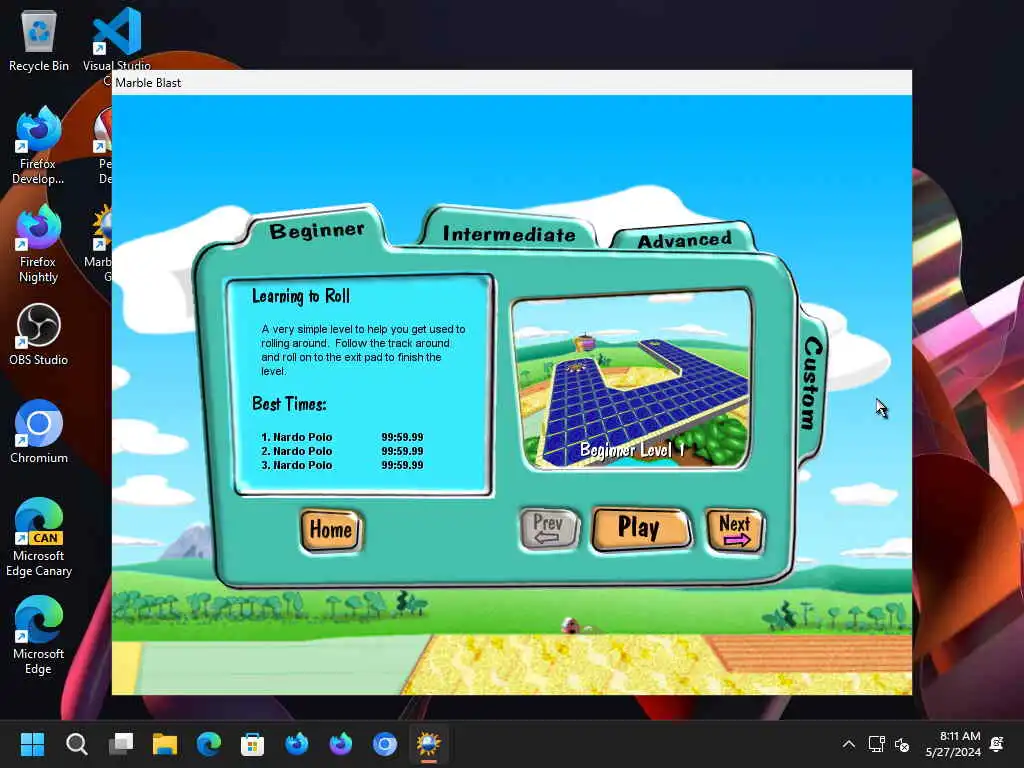Open taskbar Search
Screen dimensions: 1024x768
point(76,744)
